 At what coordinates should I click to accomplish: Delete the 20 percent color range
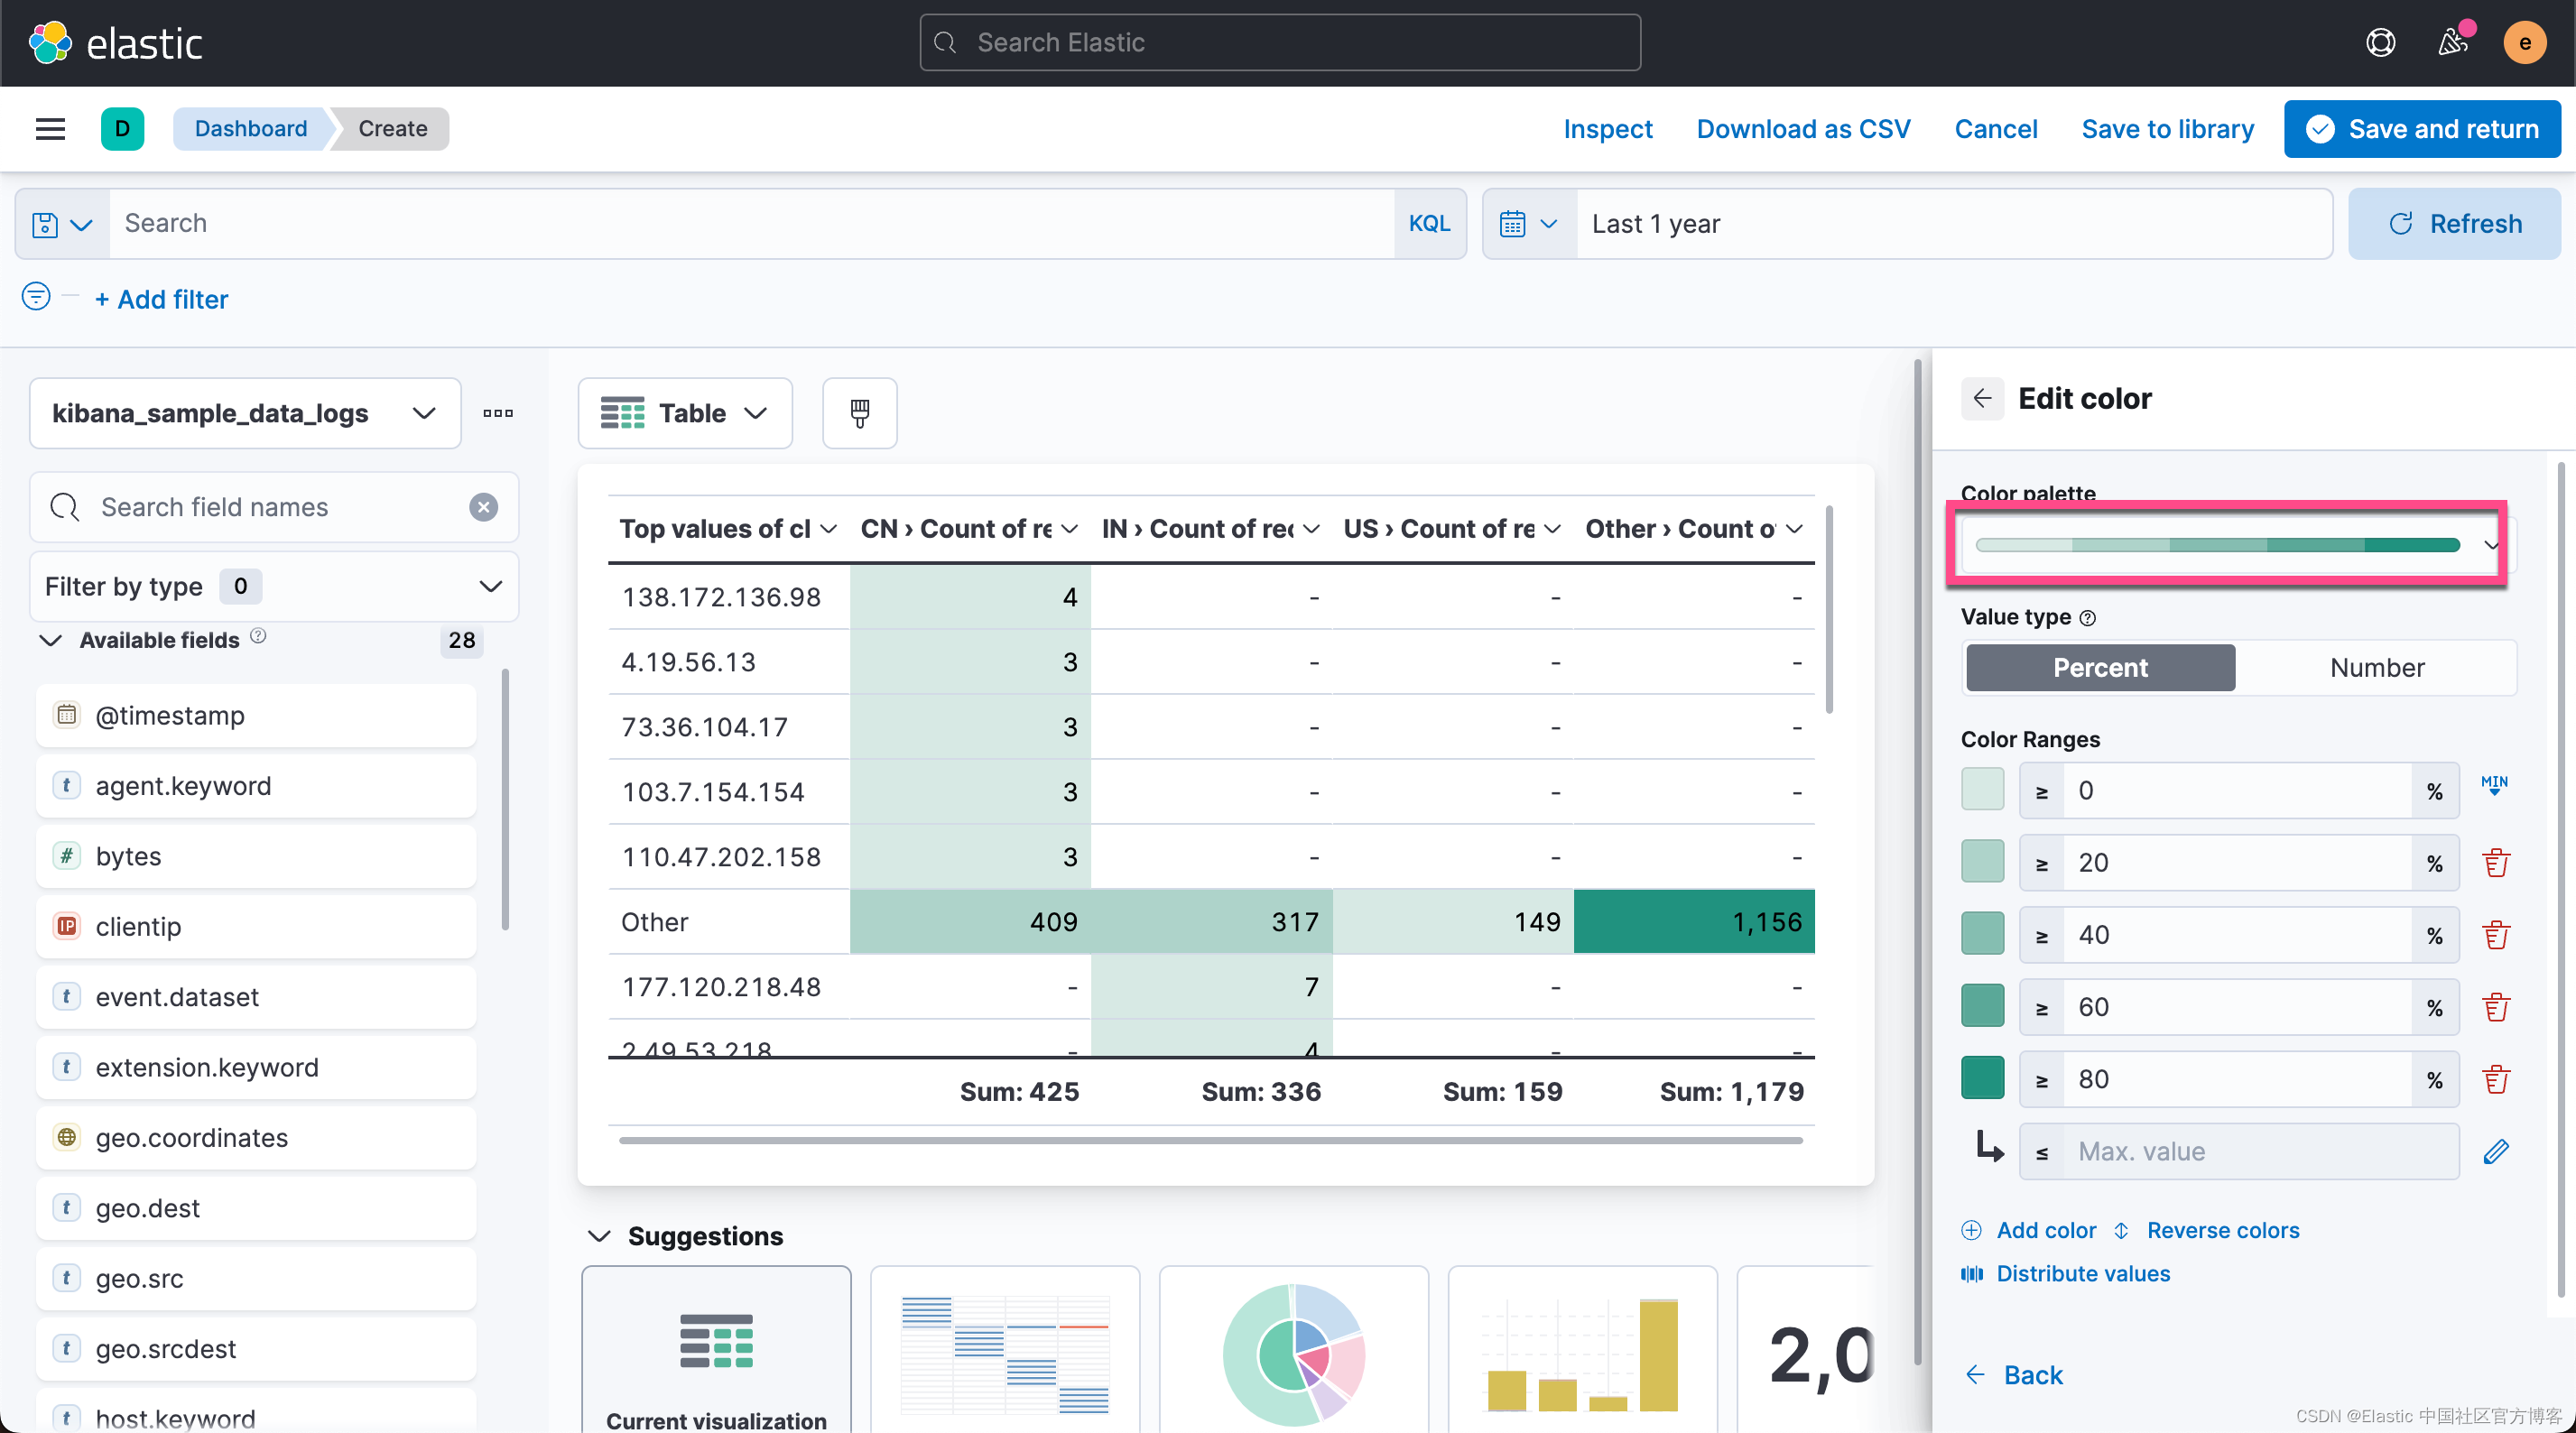[x=2495, y=862]
